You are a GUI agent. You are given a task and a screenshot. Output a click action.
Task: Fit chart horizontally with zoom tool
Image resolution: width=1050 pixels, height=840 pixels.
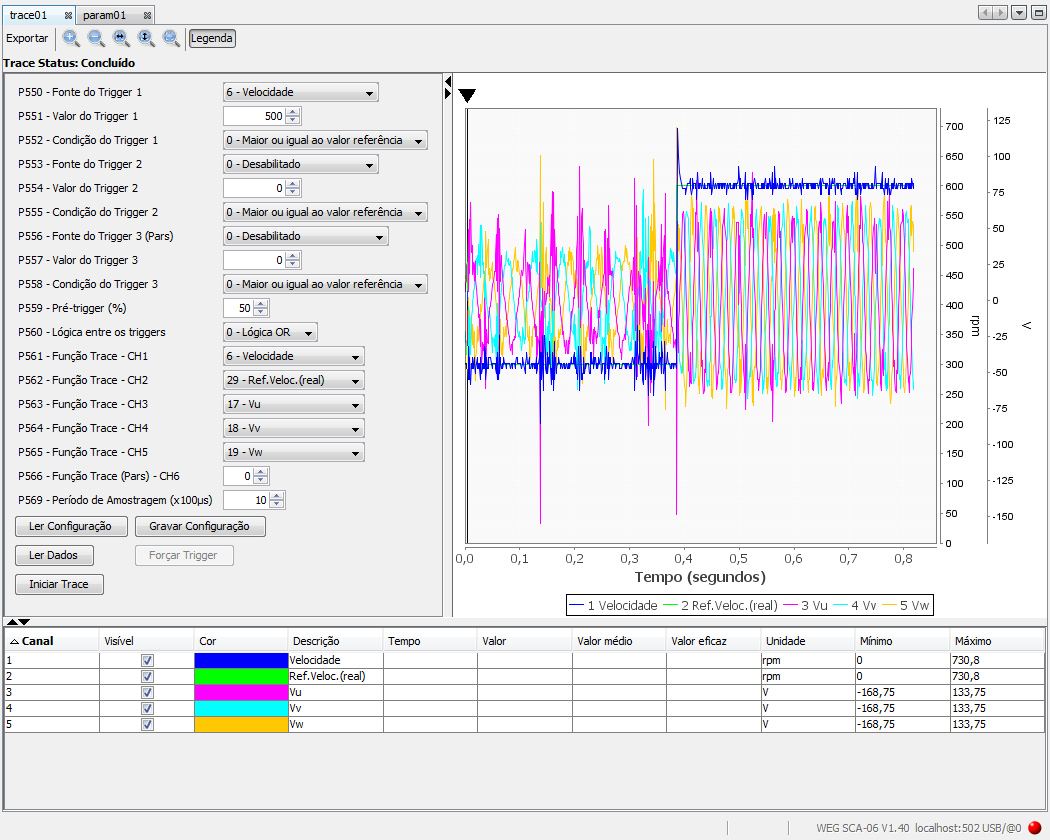point(120,38)
